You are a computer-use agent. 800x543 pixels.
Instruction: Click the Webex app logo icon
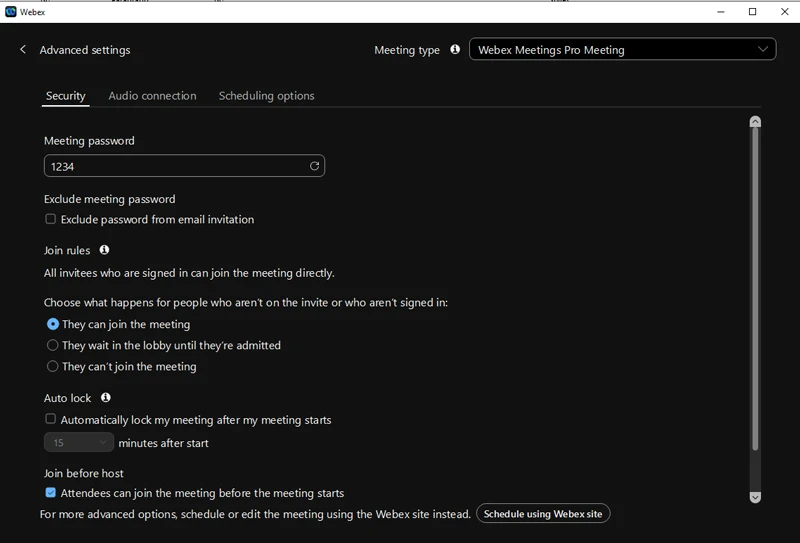click(x=11, y=12)
